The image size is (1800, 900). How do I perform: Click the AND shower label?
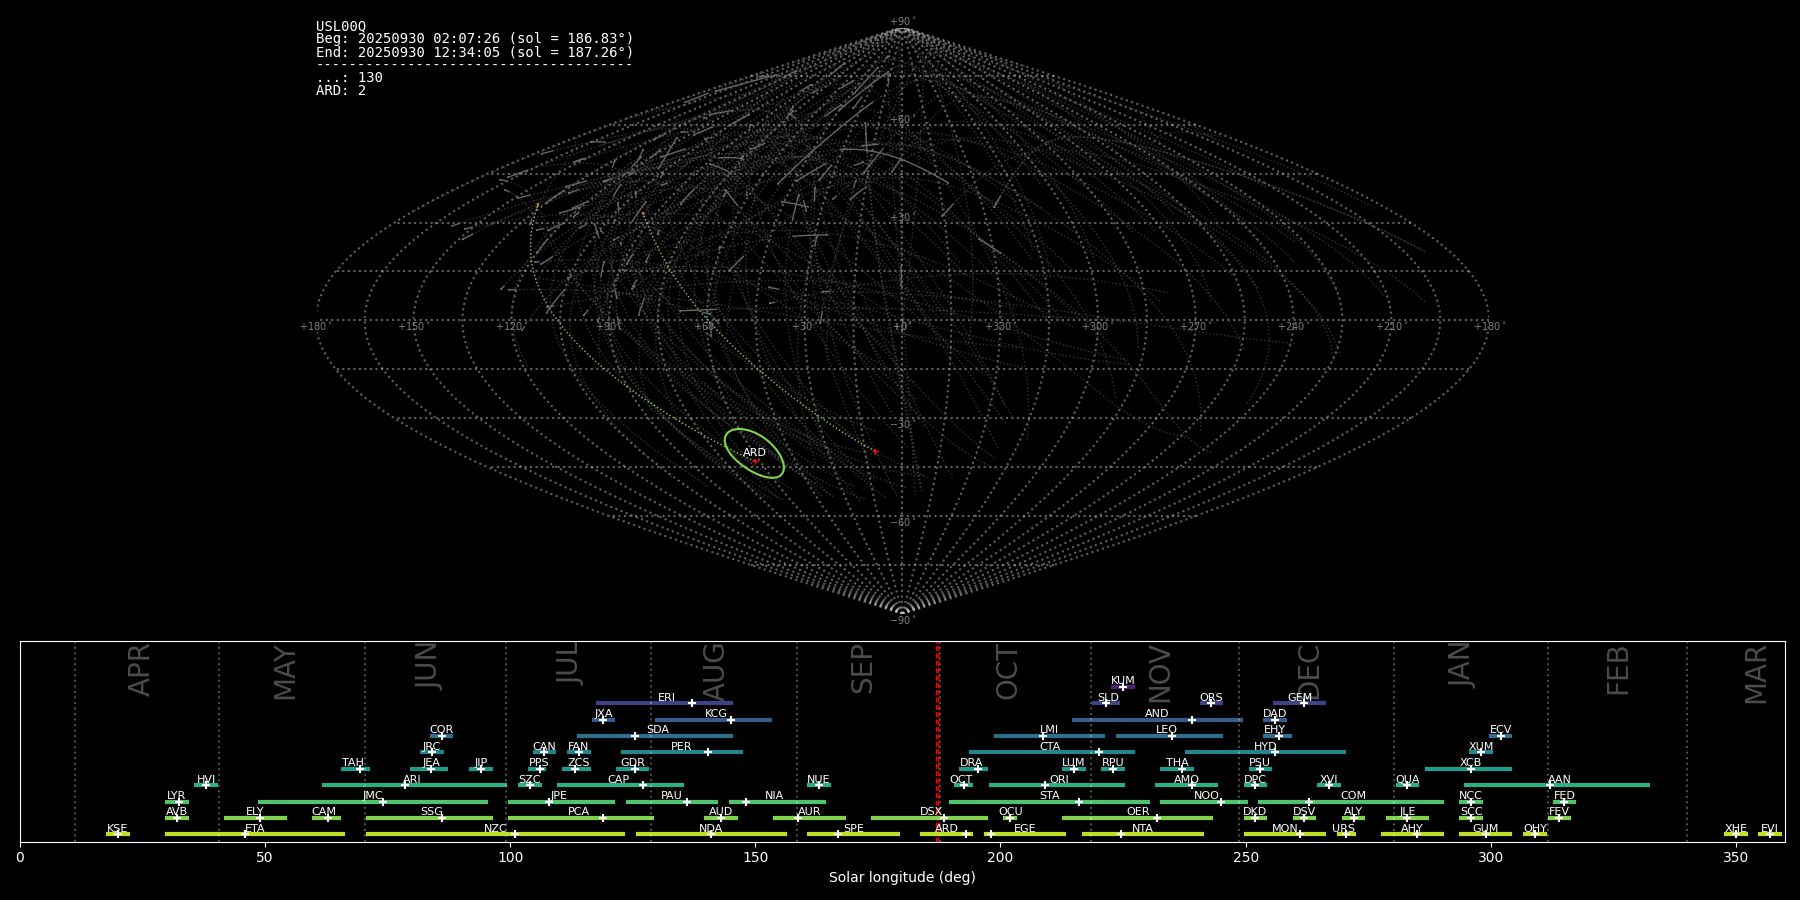pyautogui.click(x=1156, y=713)
